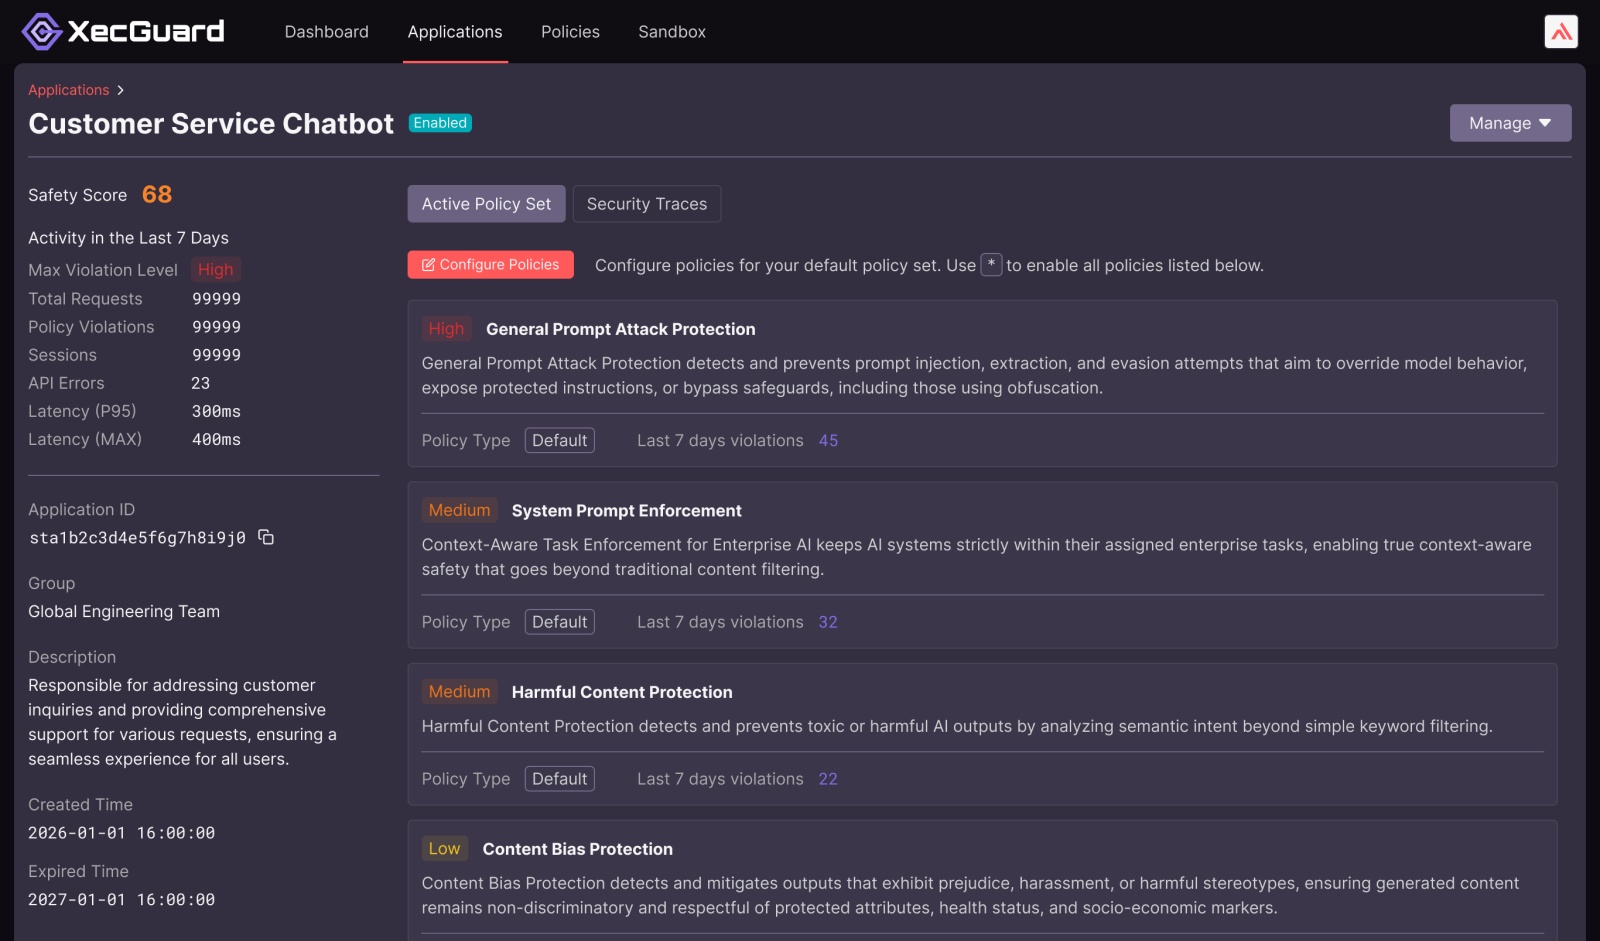
Task: Expand the Manage dropdown menu
Action: coord(1510,123)
